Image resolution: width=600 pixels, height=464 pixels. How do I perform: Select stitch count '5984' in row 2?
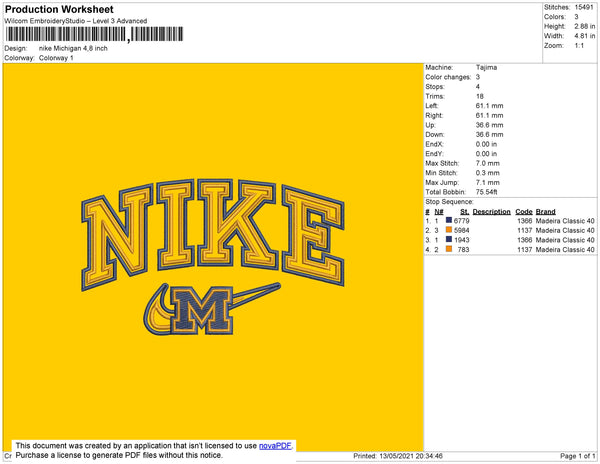[461, 230]
